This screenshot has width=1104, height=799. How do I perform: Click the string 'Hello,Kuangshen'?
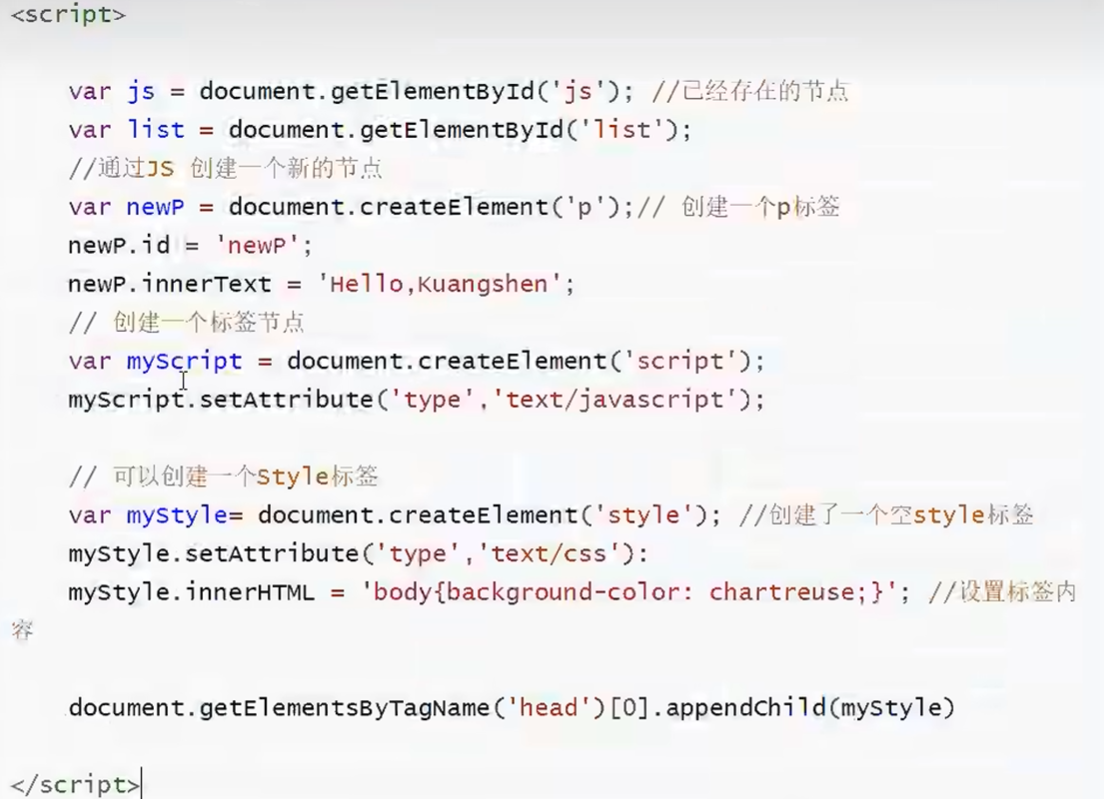[x=438, y=284]
